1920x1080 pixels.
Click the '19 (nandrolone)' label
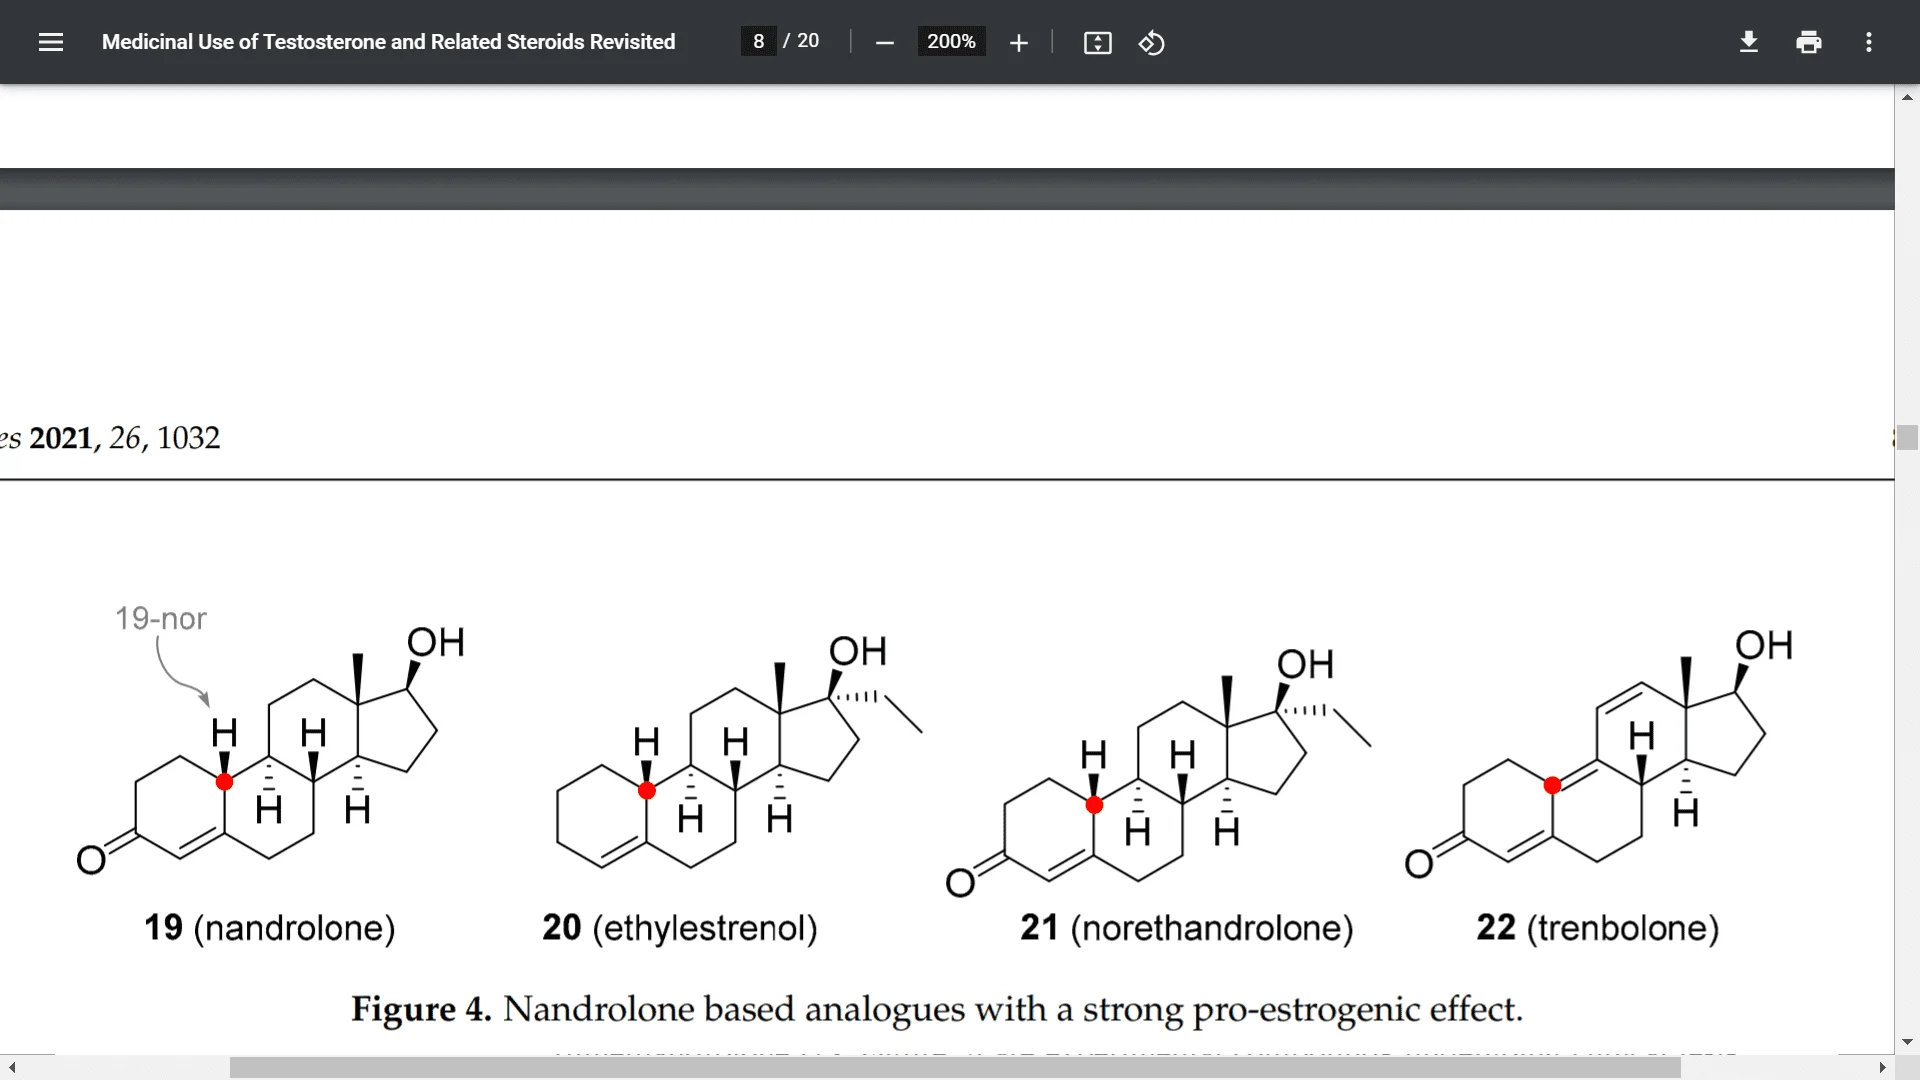(x=270, y=928)
